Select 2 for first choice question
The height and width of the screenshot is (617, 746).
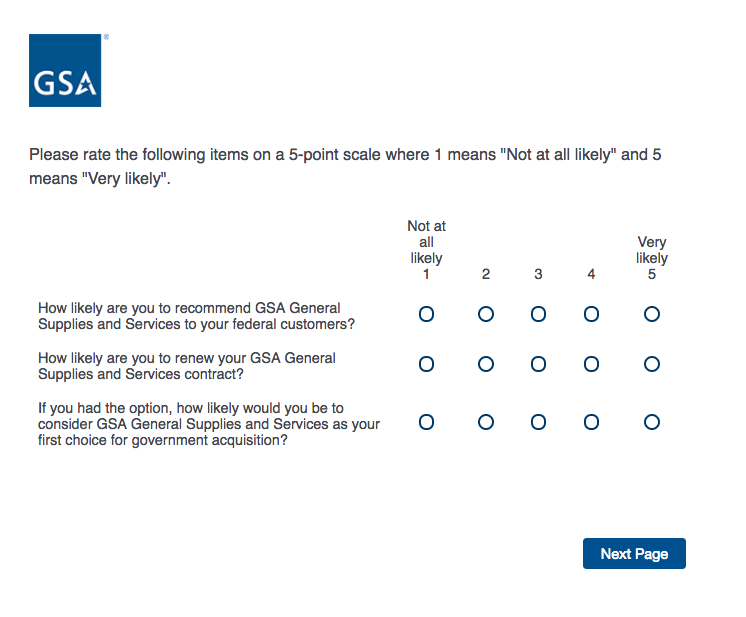tap(486, 422)
